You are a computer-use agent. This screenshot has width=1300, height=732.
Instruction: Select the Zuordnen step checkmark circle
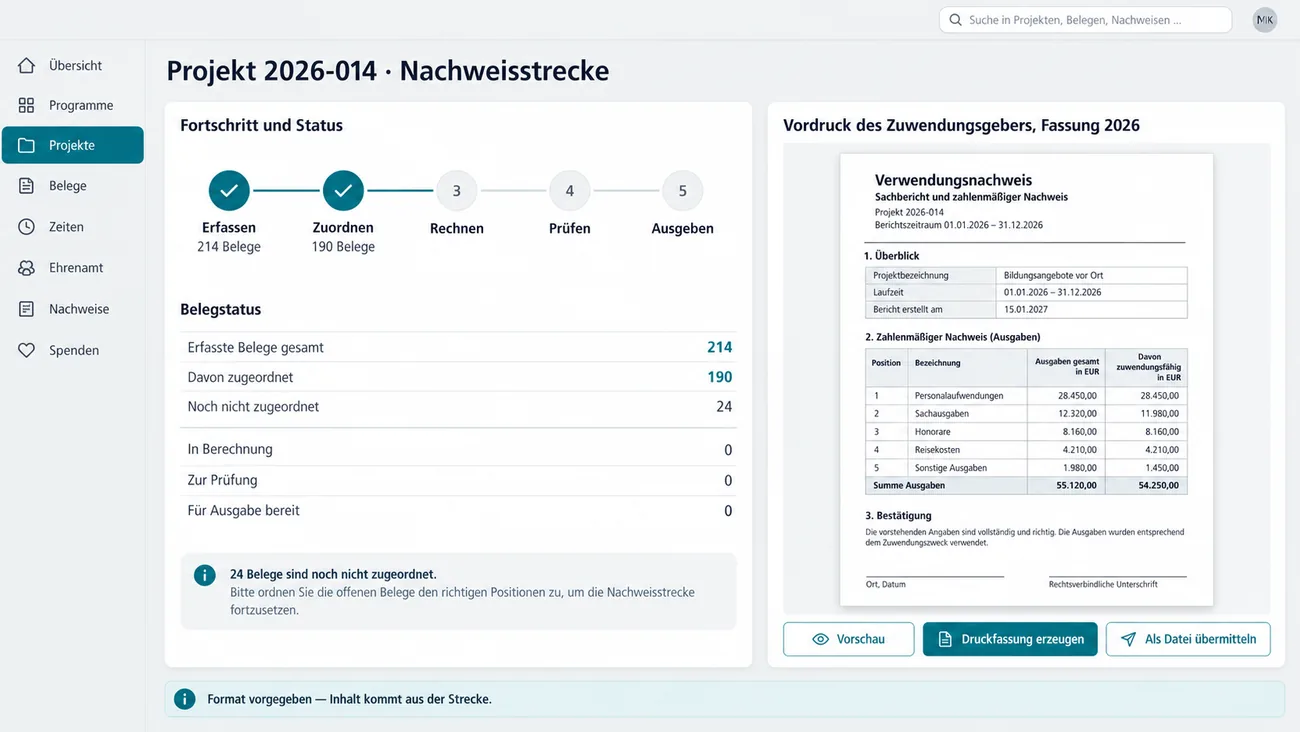(343, 190)
